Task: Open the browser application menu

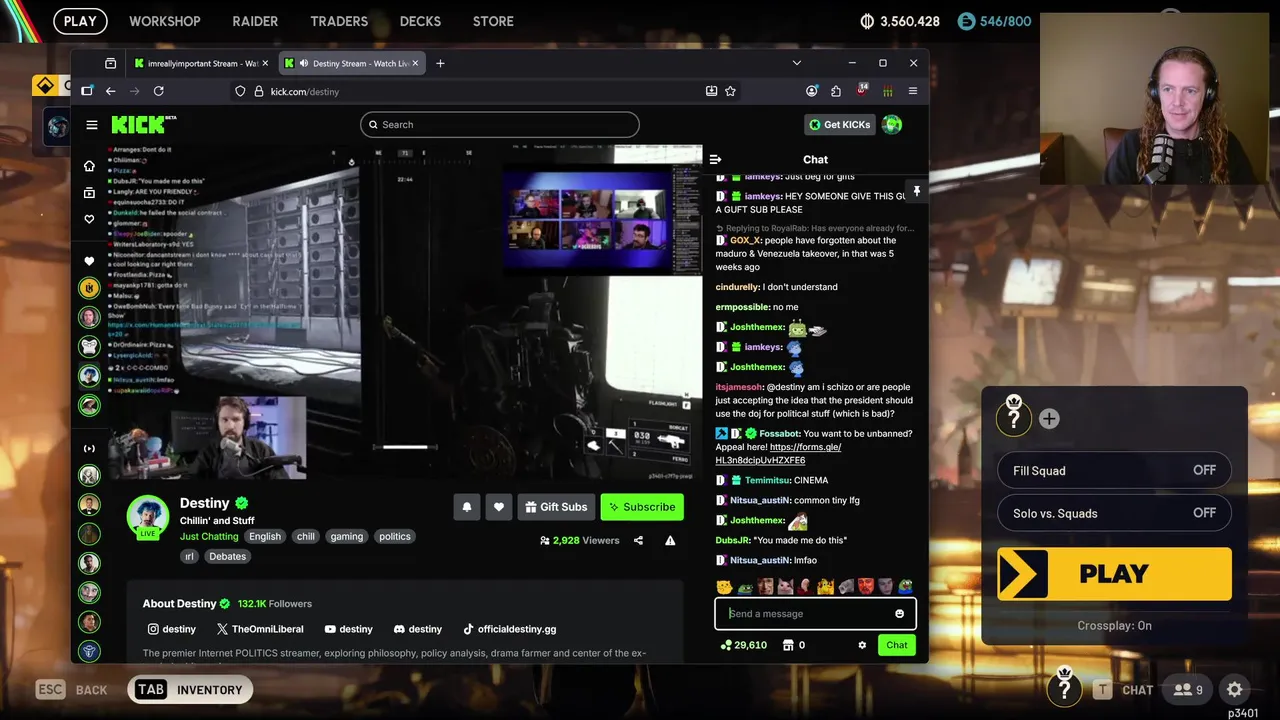Action: click(912, 91)
